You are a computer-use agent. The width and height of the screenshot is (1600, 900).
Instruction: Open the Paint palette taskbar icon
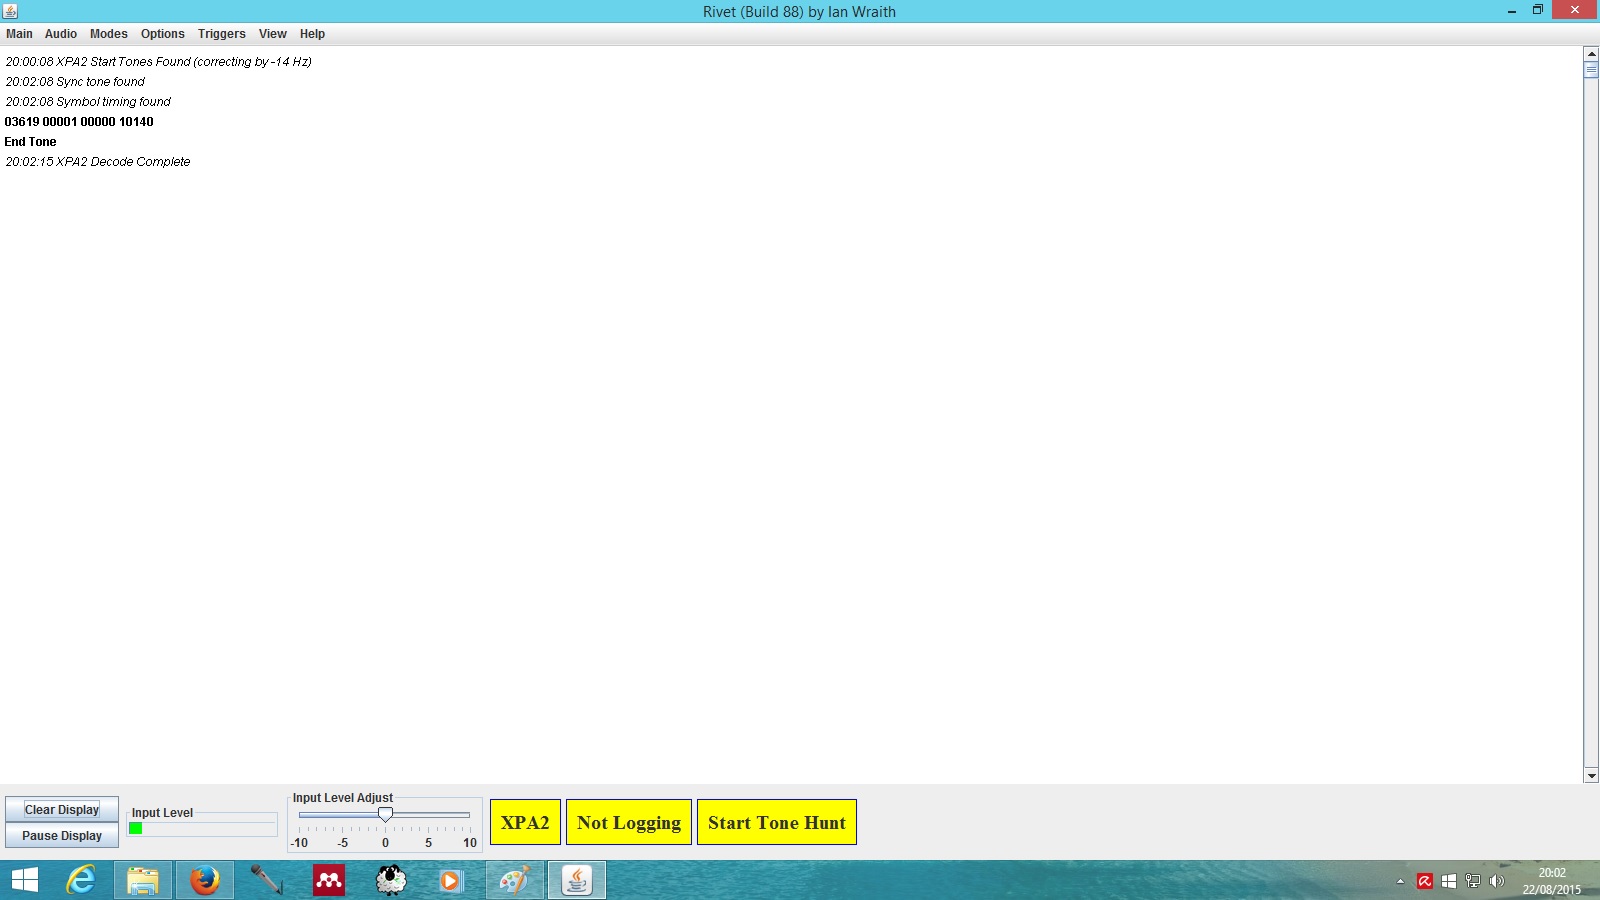[x=514, y=880]
